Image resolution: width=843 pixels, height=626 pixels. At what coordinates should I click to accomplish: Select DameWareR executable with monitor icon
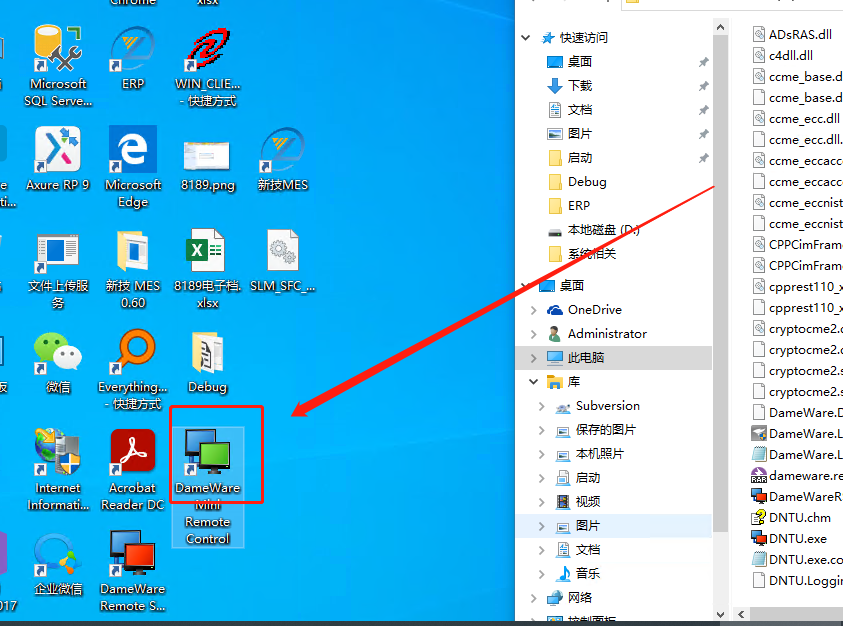(x=797, y=496)
